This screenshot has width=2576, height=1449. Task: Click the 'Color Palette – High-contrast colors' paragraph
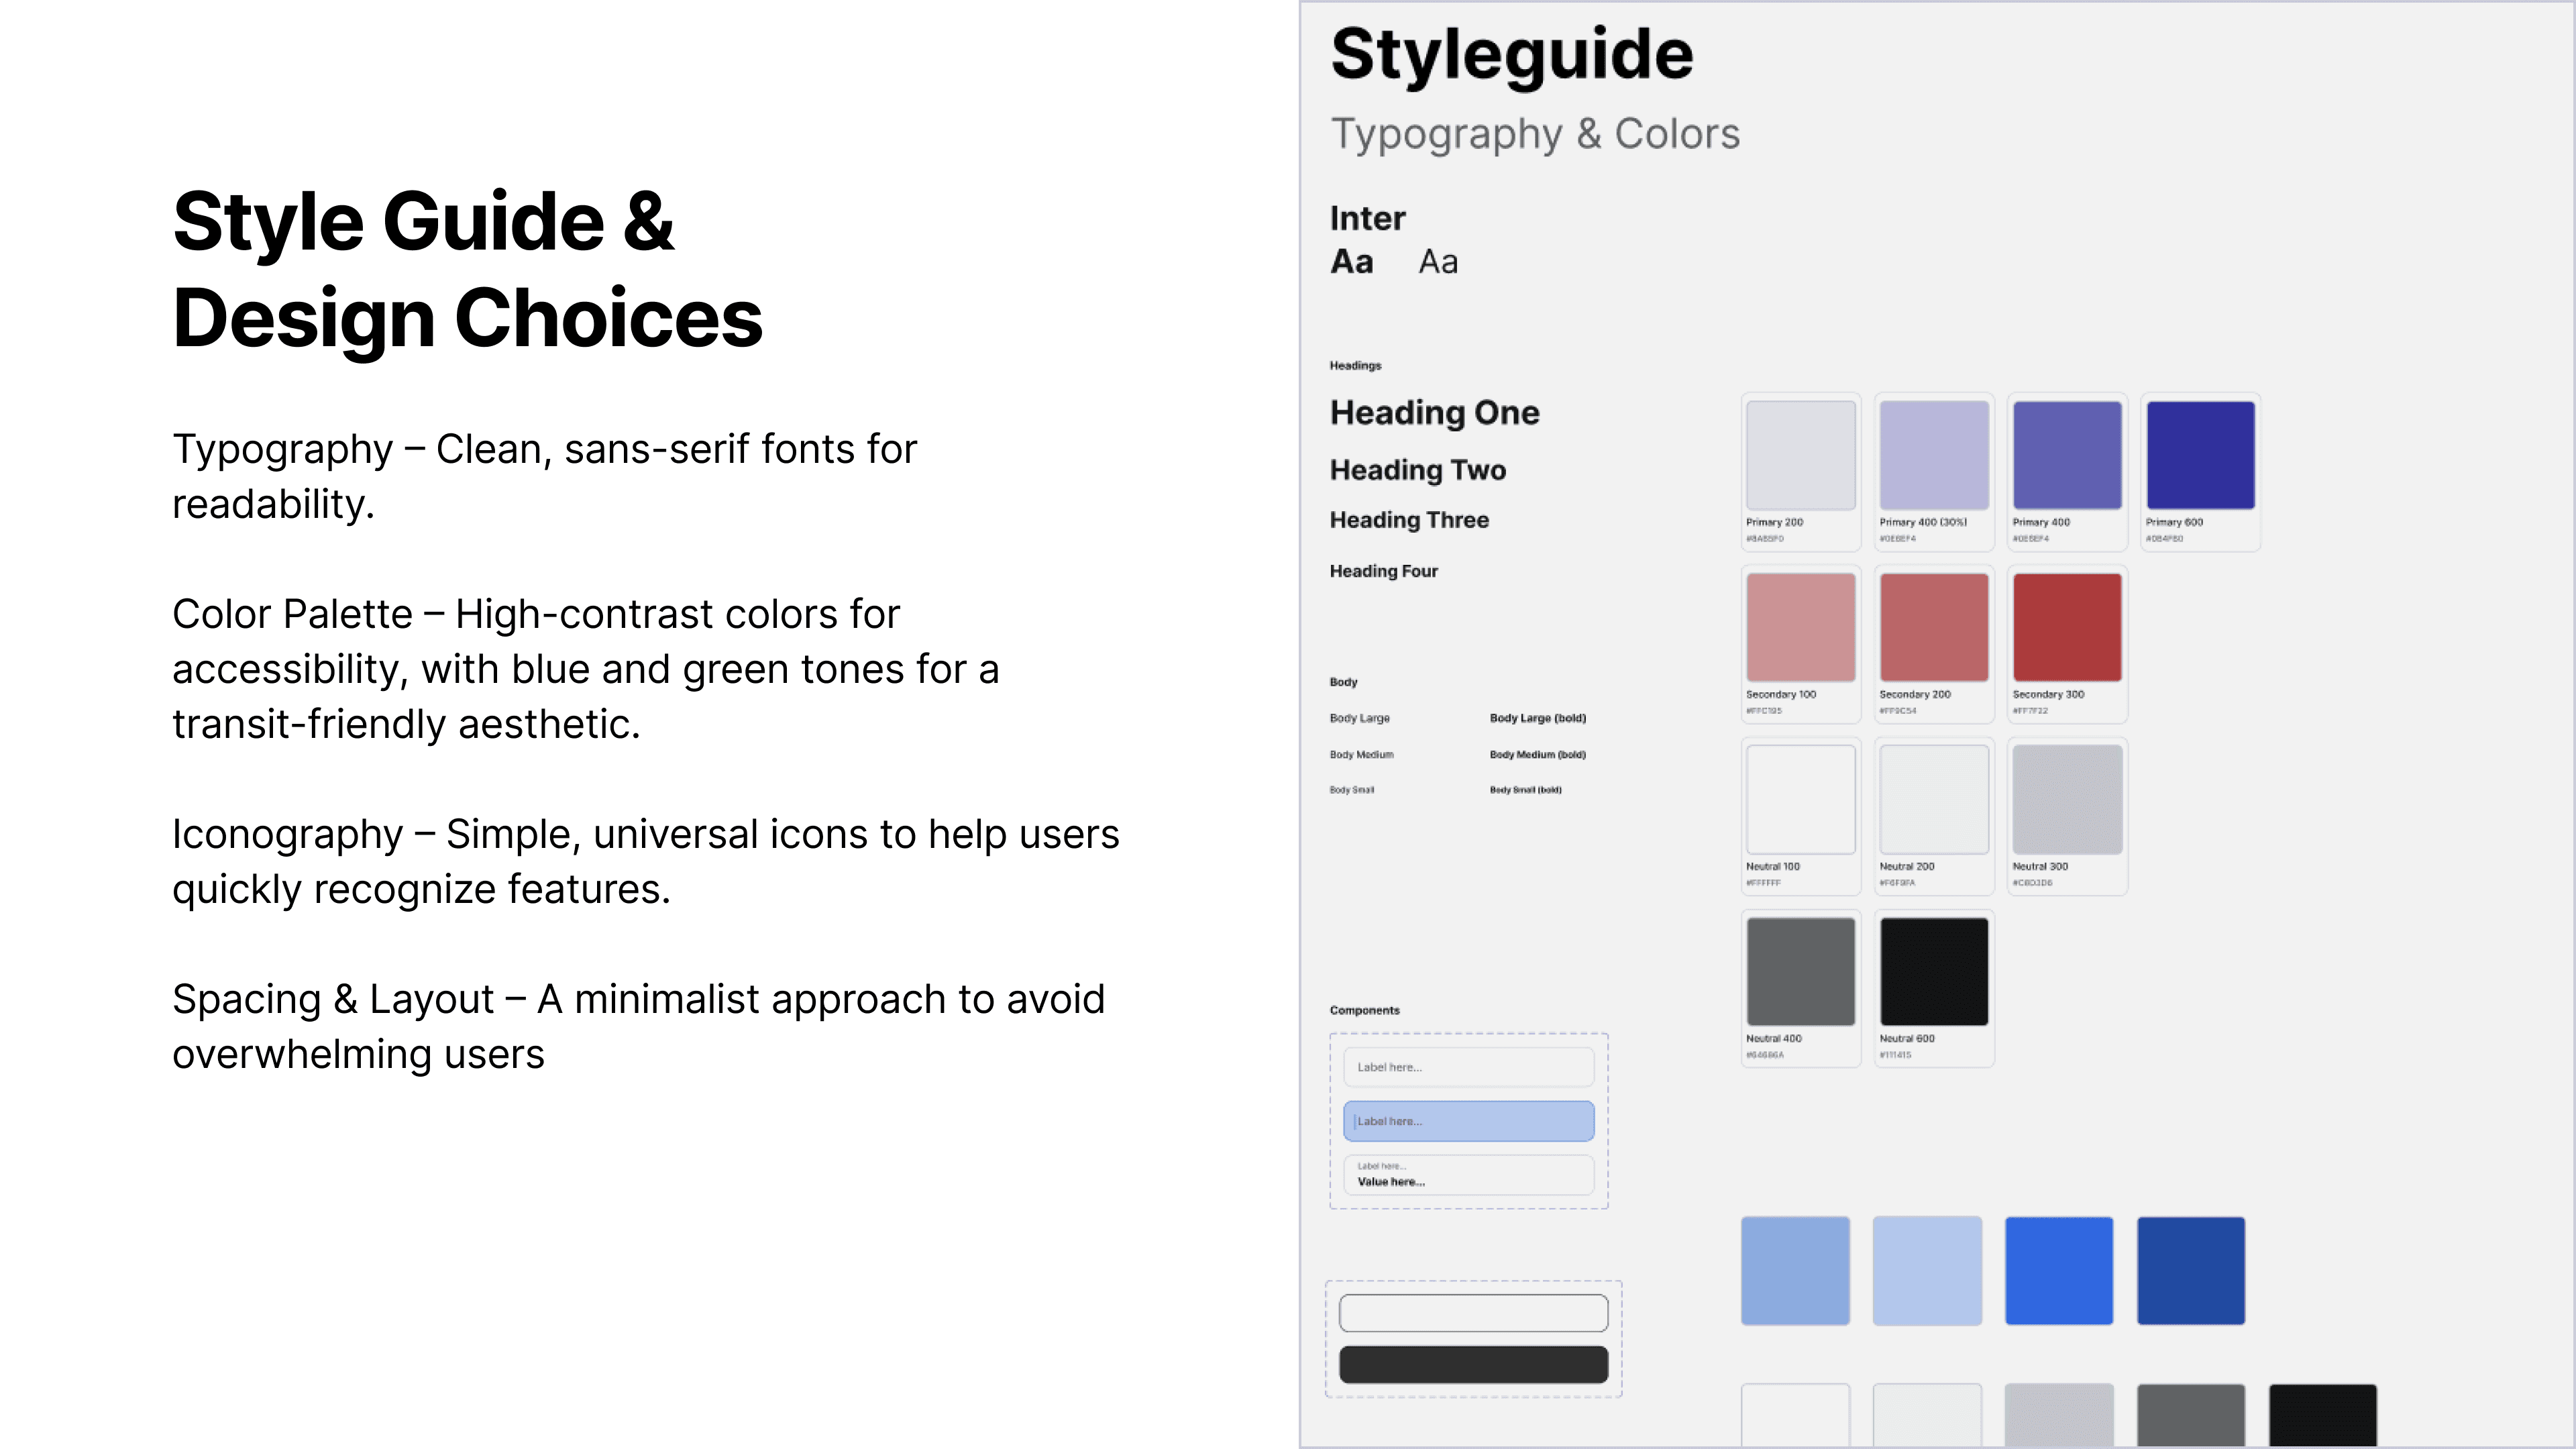click(x=585, y=668)
